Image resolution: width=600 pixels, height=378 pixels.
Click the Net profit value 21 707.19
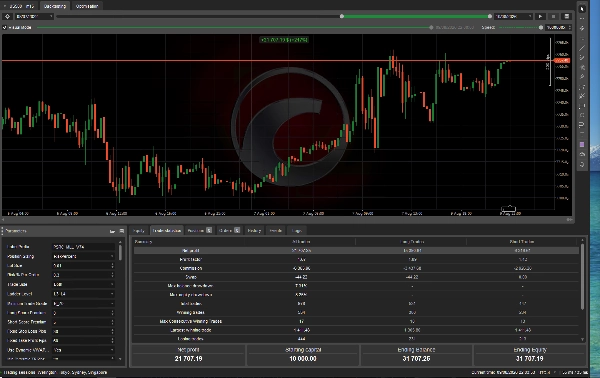pos(188,359)
